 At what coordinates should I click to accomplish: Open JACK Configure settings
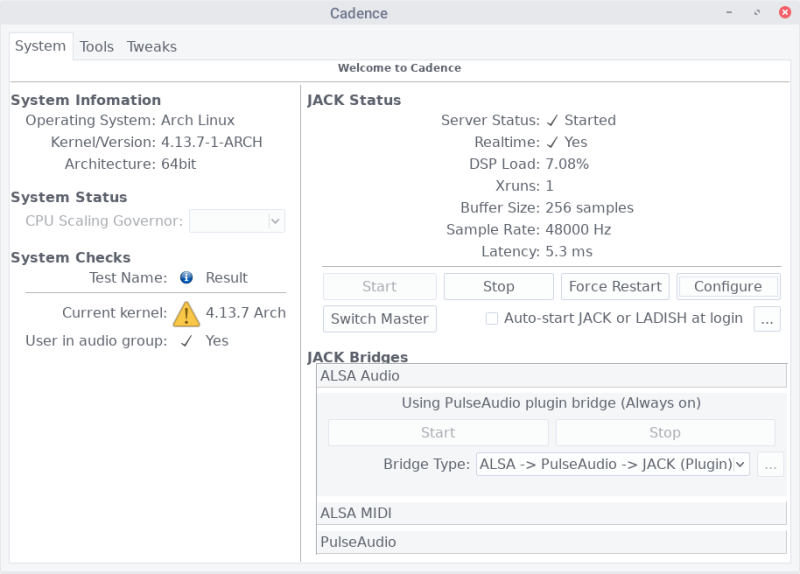pos(728,287)
